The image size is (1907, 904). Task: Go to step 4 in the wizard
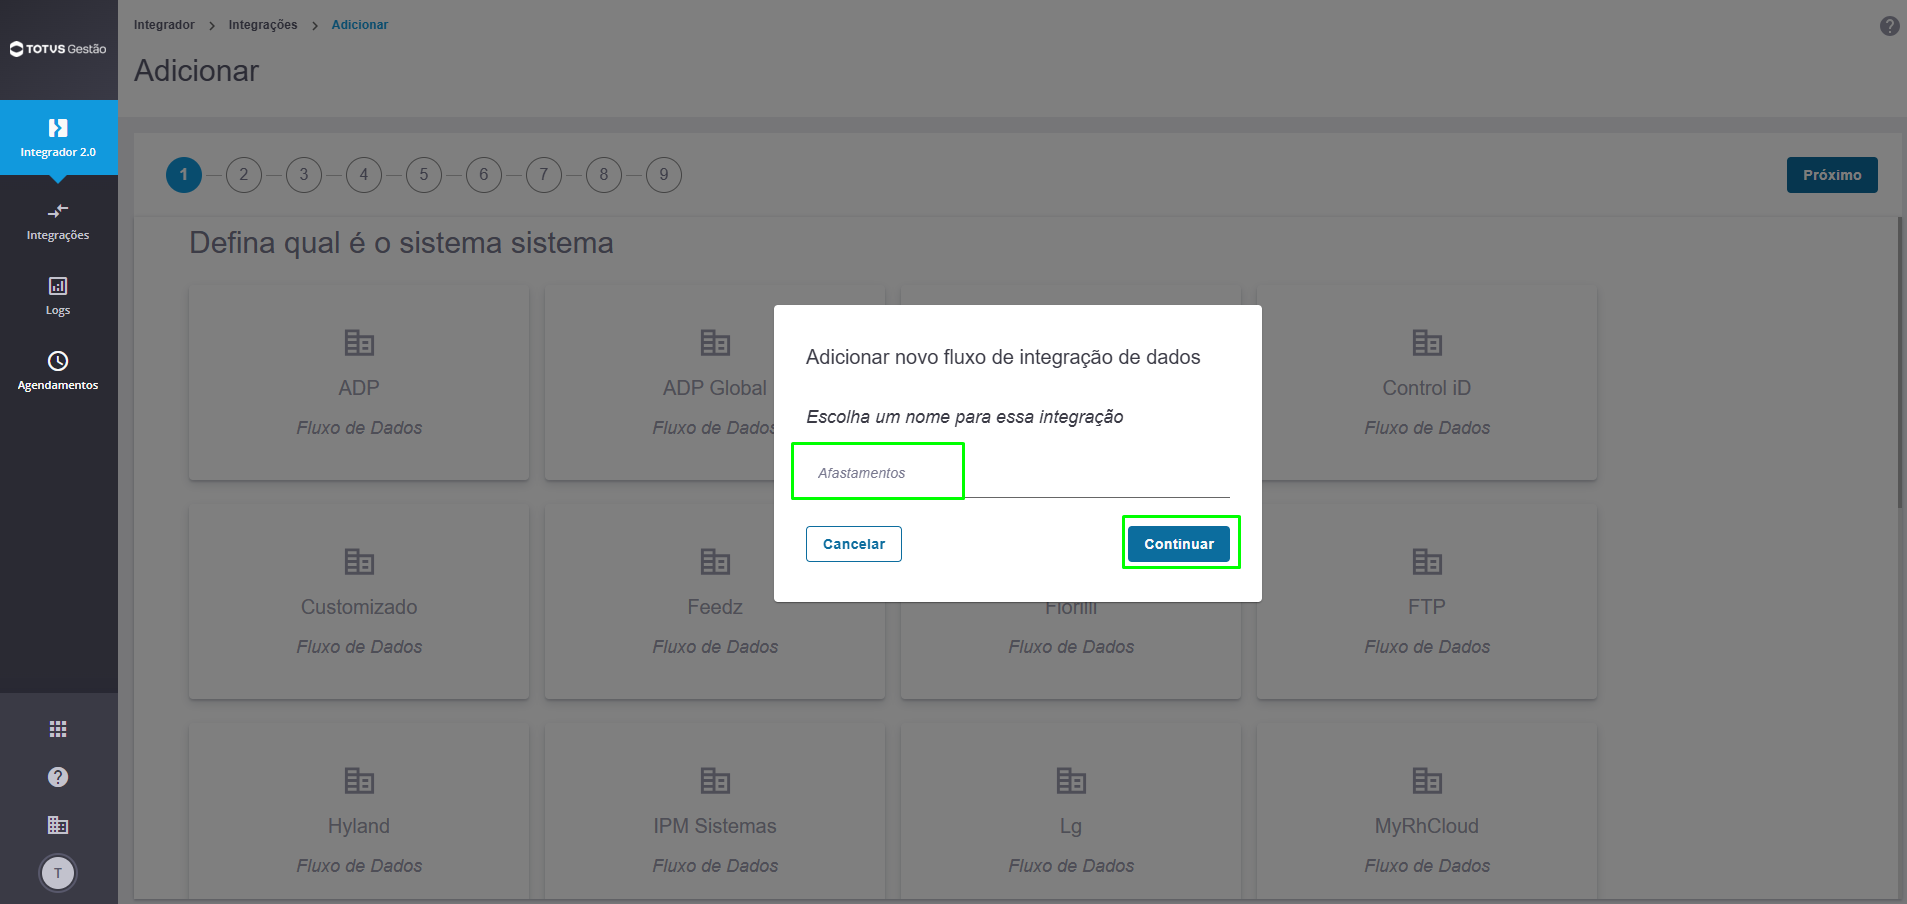[x=364, y=175]
